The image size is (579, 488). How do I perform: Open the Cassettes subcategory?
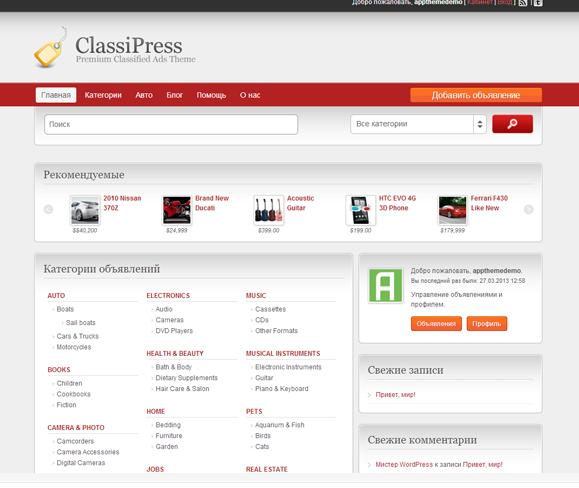pyautogui.click(x=270, y=309)
